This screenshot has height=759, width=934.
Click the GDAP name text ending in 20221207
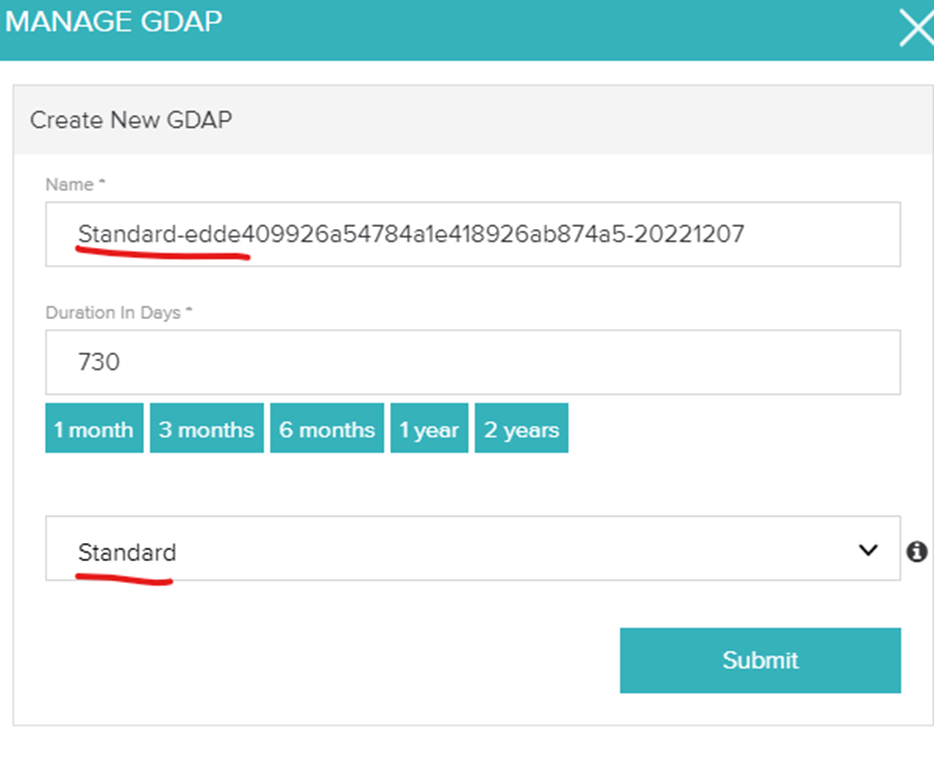412,234
